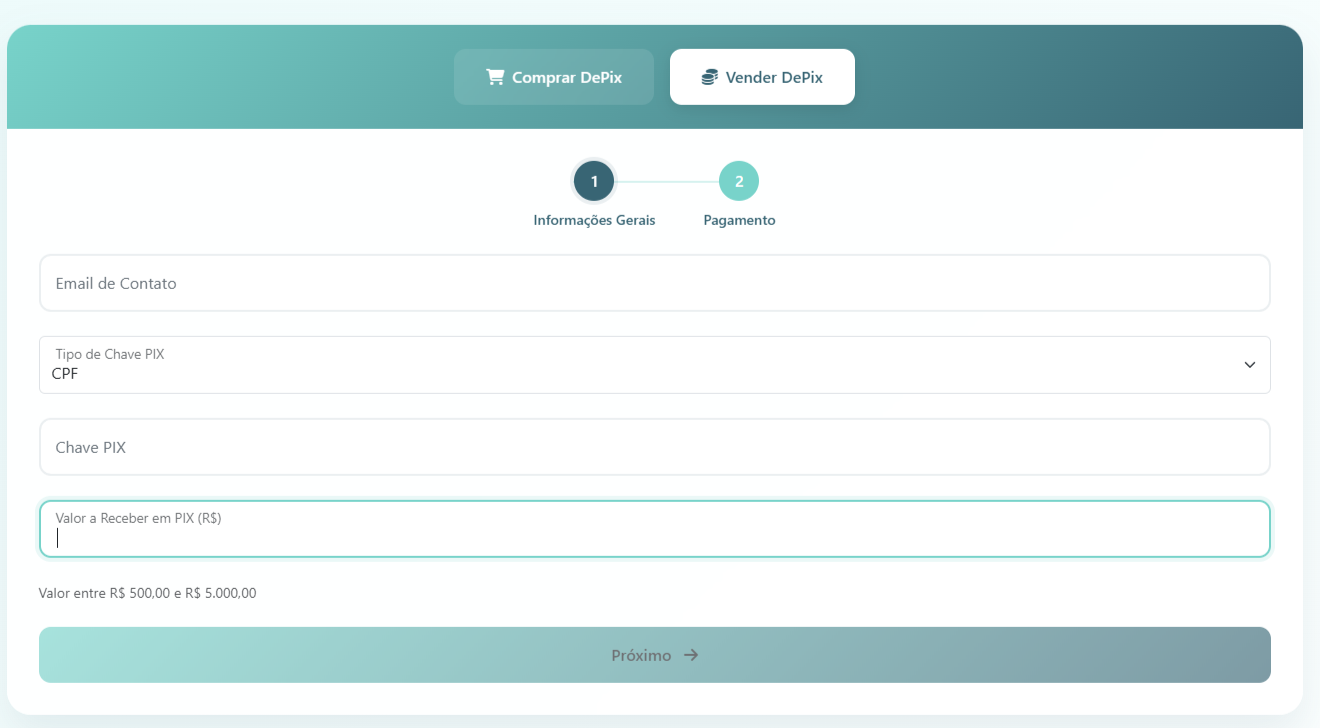1320x728 pixels.
Task: Focus the Chave PIX input field
Action: (655, 447)
